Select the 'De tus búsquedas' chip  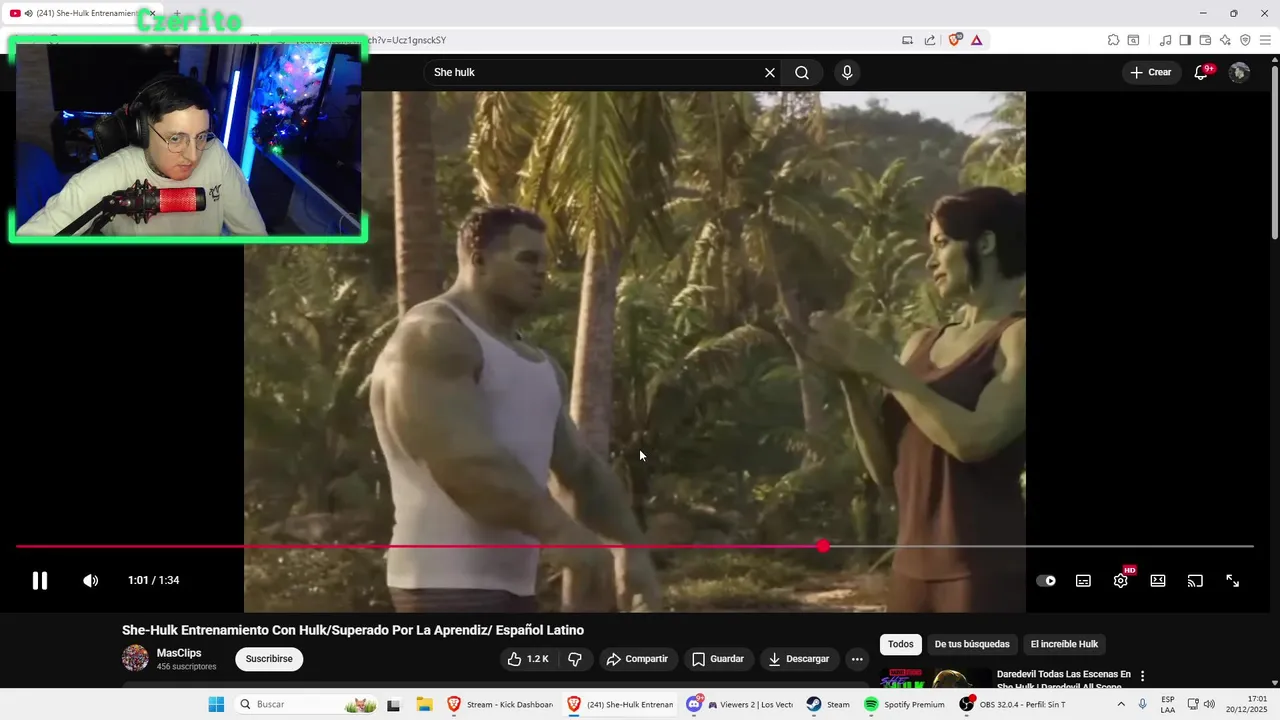click(972, 644)
